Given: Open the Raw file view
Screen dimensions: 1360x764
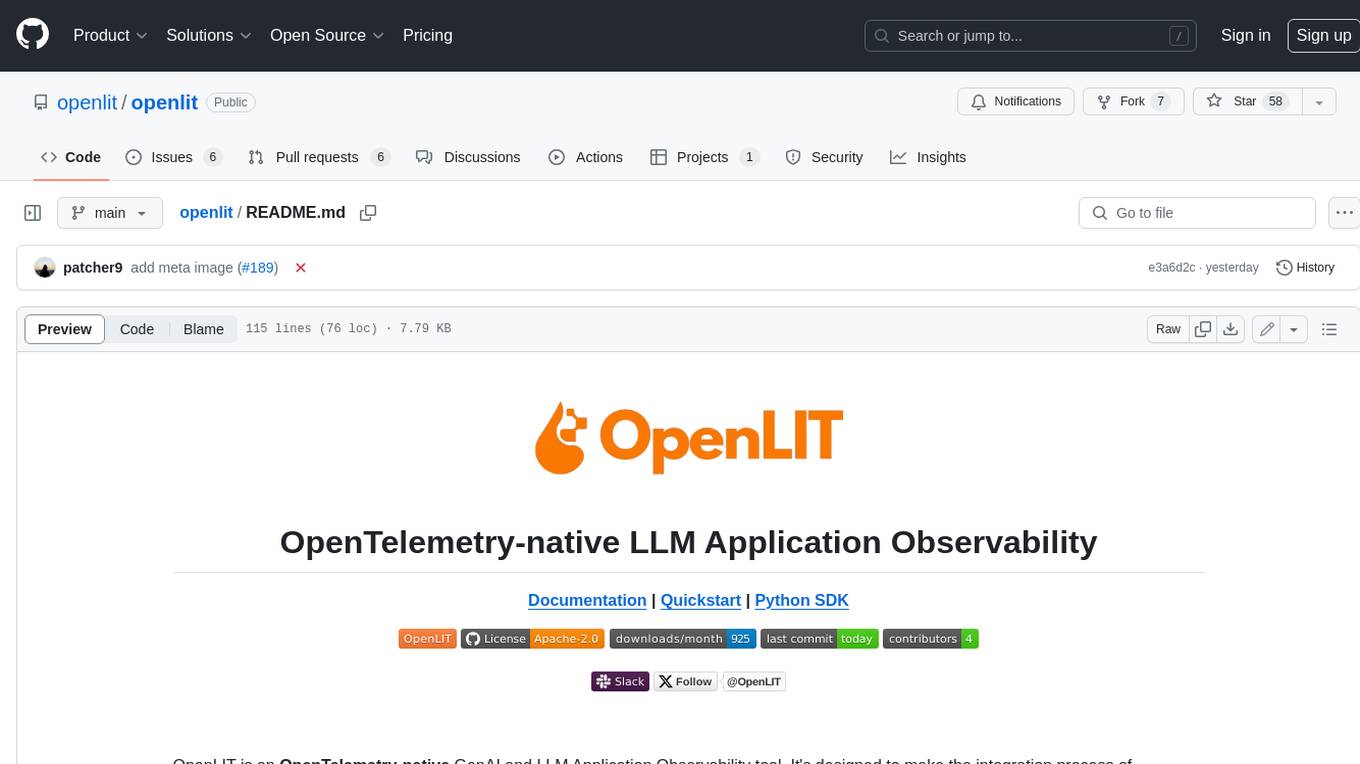Looking at the screenshot, I should click(1168, 329).
